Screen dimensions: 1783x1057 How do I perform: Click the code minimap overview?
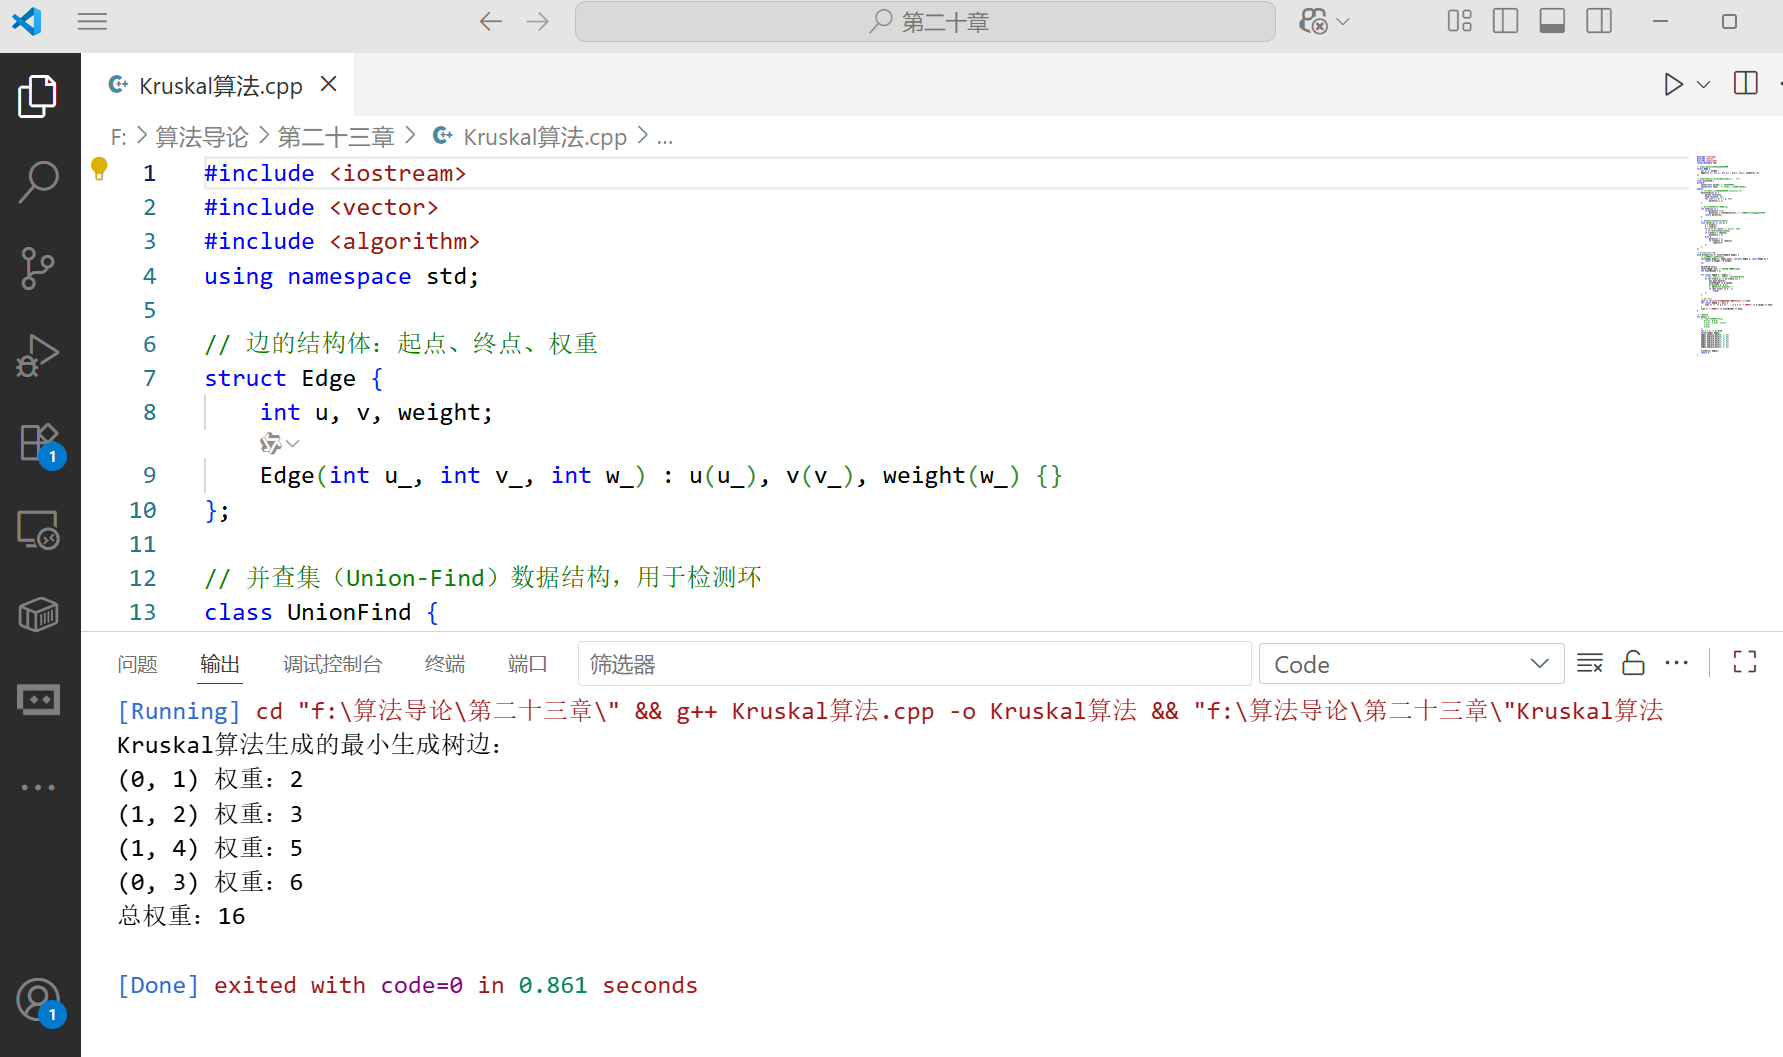(1732, 254)
